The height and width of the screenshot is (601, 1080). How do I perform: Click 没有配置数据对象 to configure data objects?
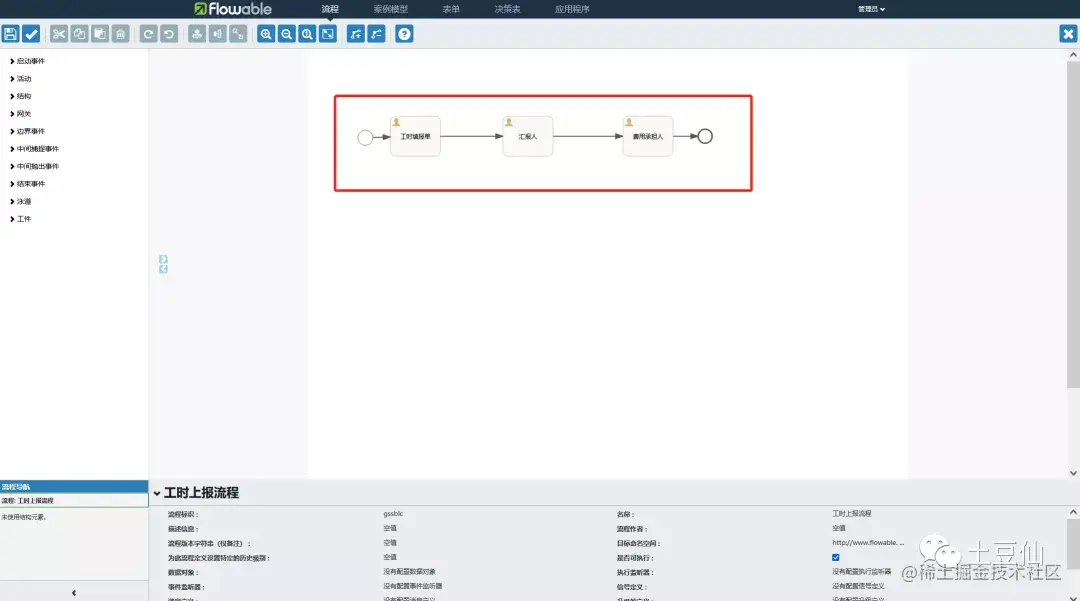tap(409, 571)
